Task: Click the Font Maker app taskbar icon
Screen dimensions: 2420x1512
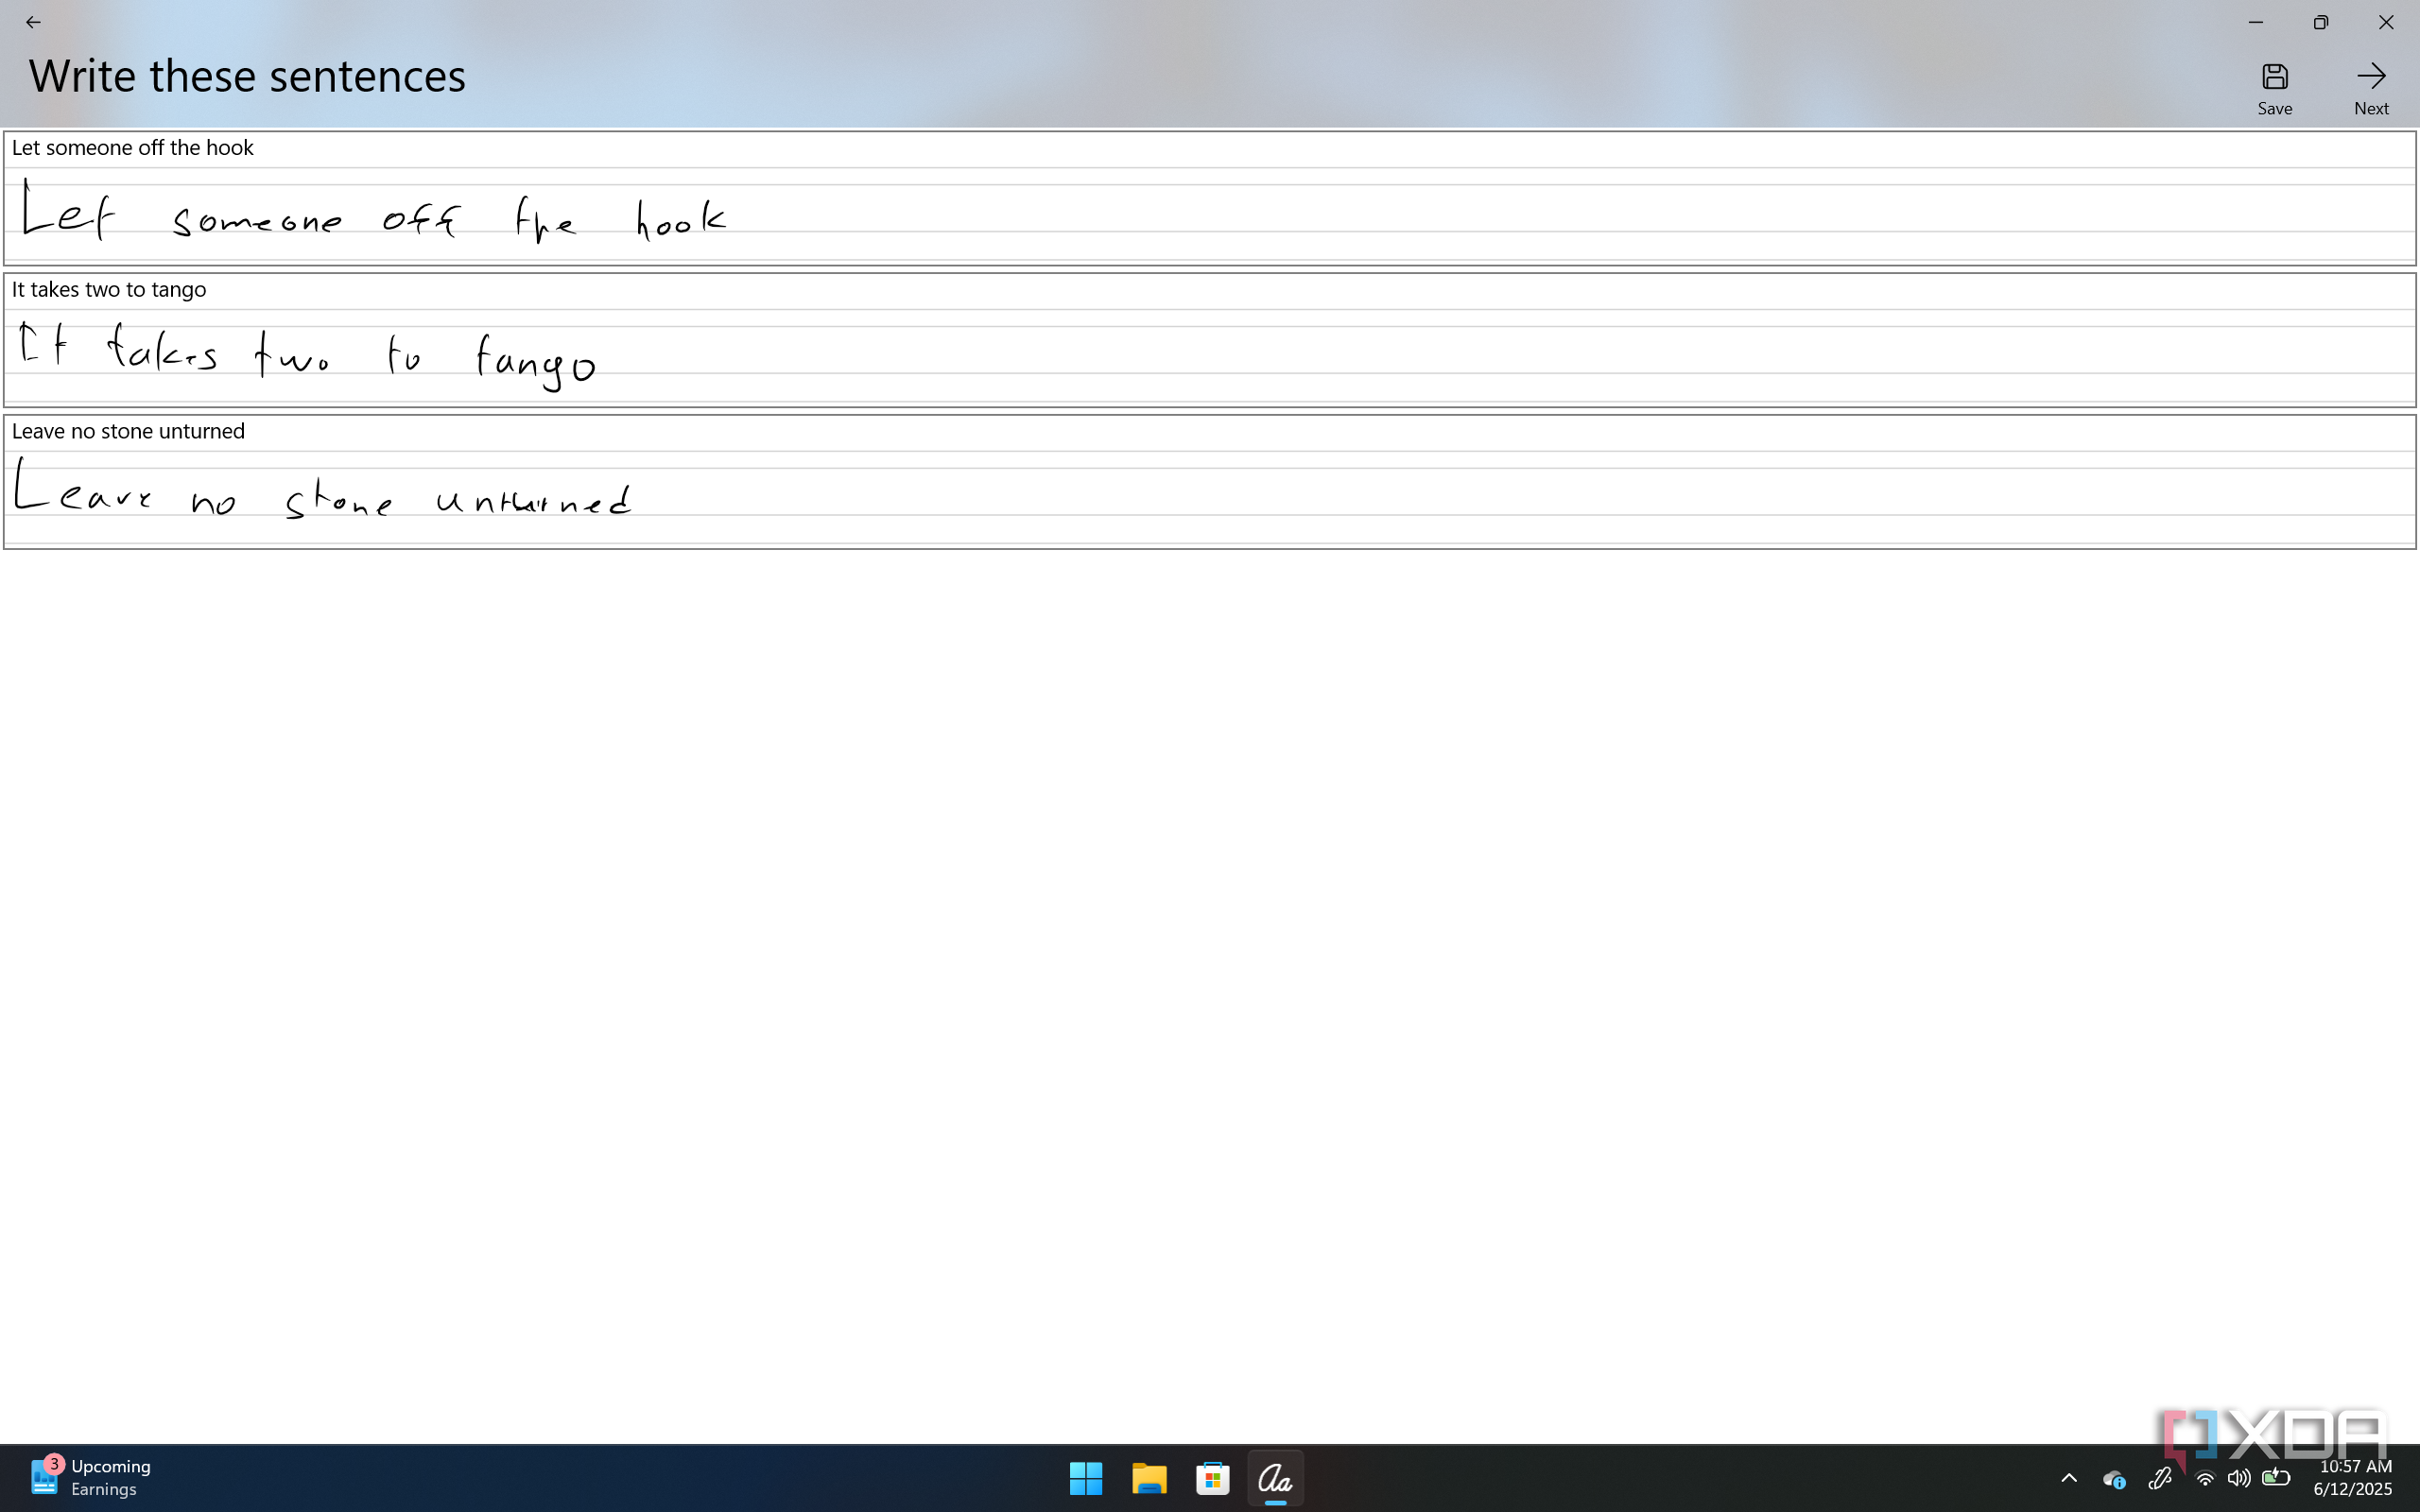Action: (1275, 1478)
